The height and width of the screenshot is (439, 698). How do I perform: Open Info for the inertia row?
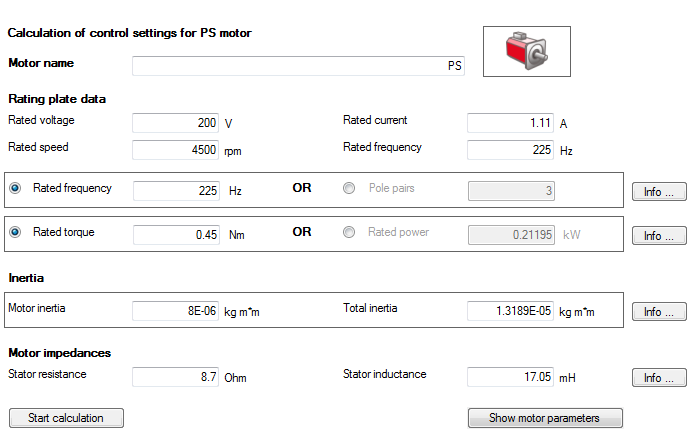click(x=659, y=312)
